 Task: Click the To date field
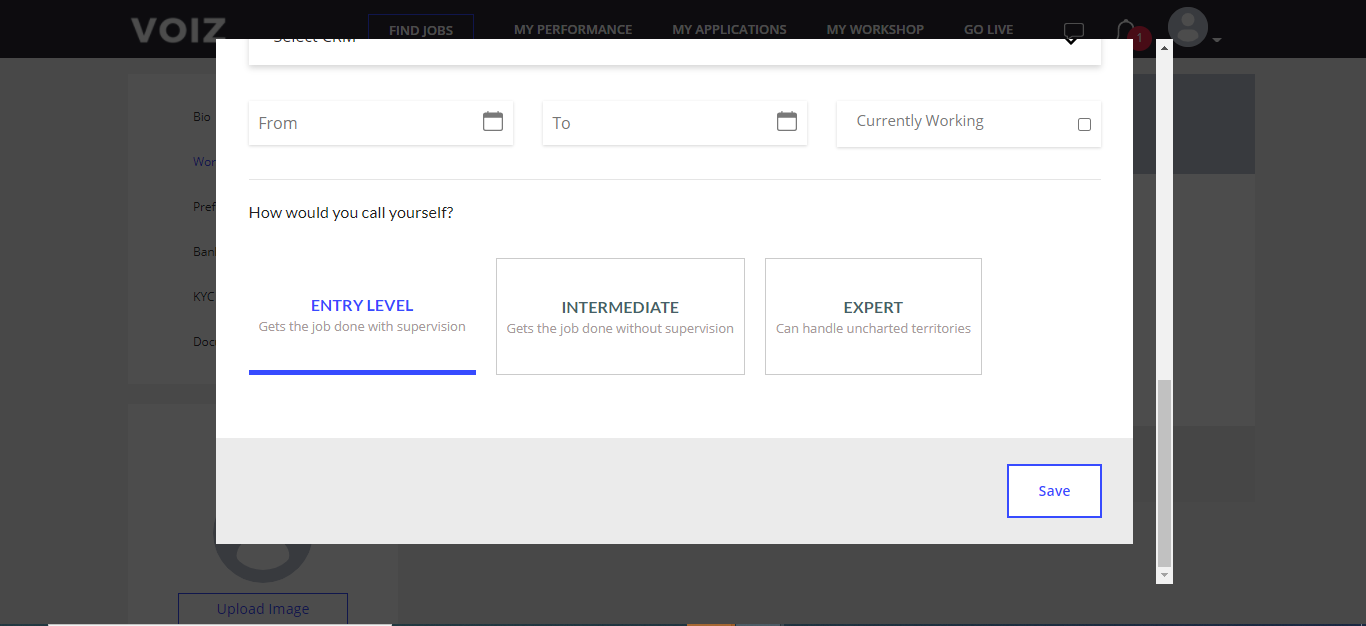675,123
